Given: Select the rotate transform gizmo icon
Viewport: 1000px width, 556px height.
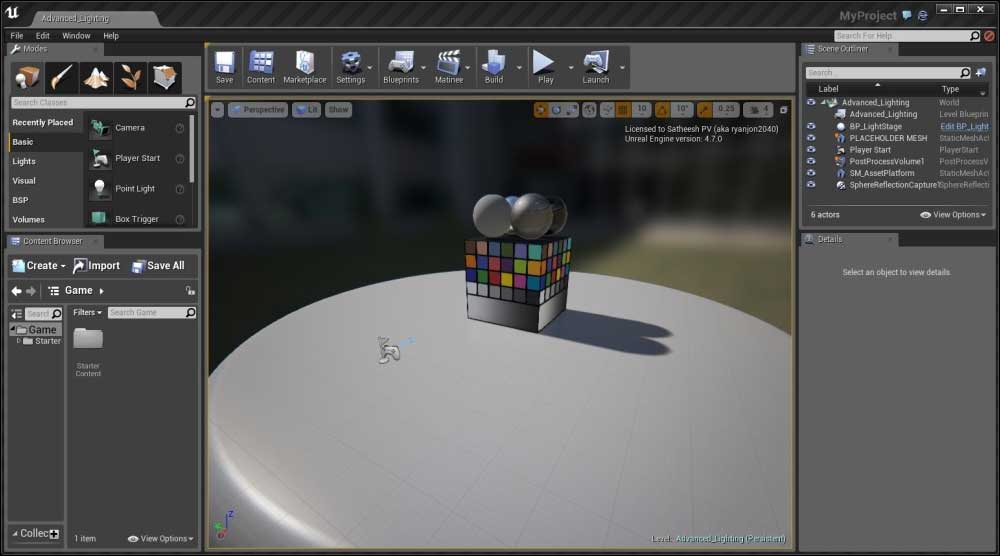Looking at the screenshot, I should coord(557,110).
